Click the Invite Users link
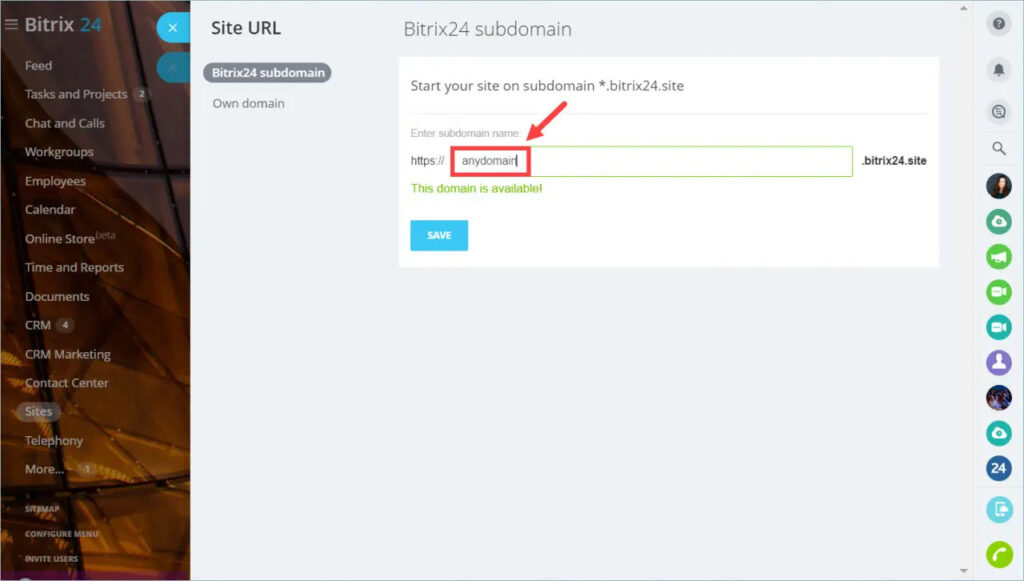Viewport: 1024px width, 581px height. coord(54,559)
